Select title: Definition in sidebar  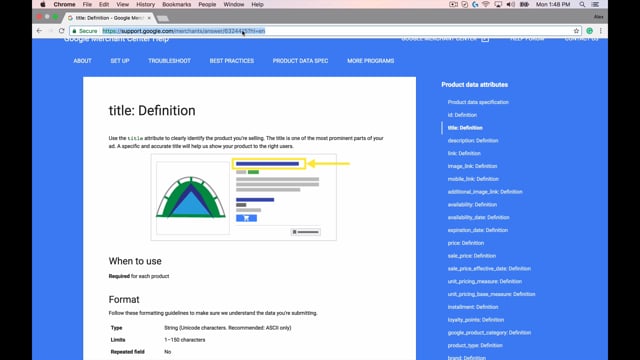465,128
